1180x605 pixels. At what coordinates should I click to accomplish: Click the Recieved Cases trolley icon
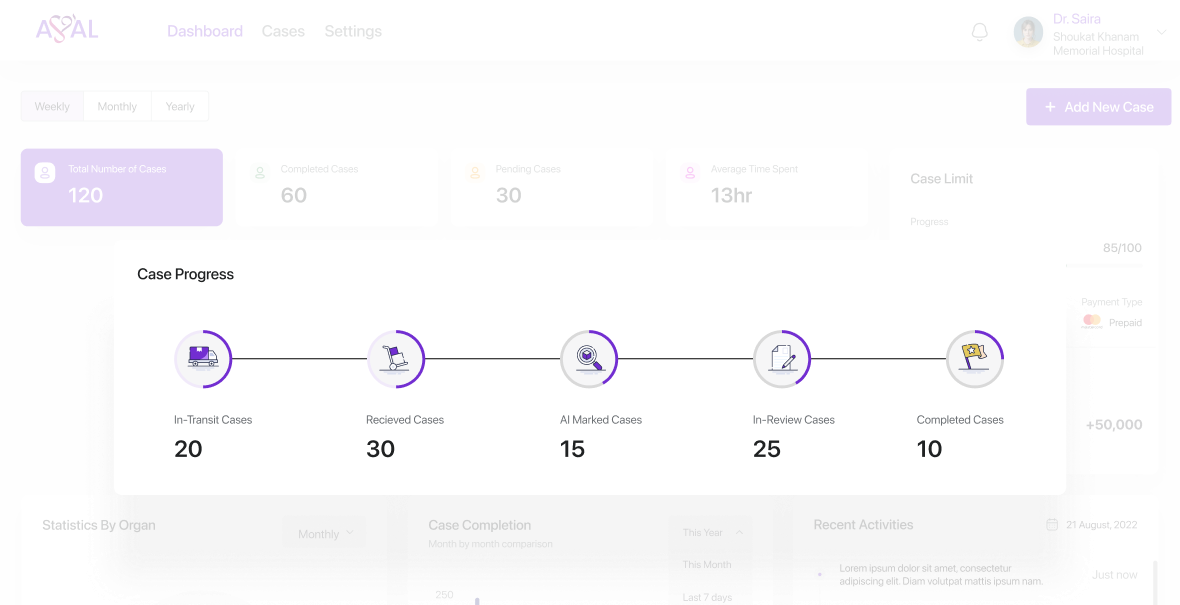coord(396,359)
